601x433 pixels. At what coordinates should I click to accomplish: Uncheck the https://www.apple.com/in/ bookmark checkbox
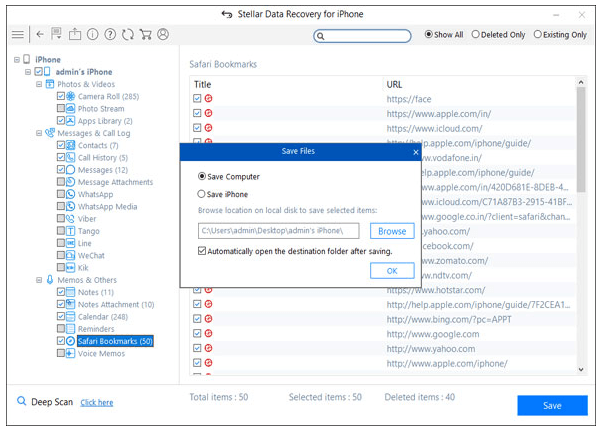tap(197, 113)
